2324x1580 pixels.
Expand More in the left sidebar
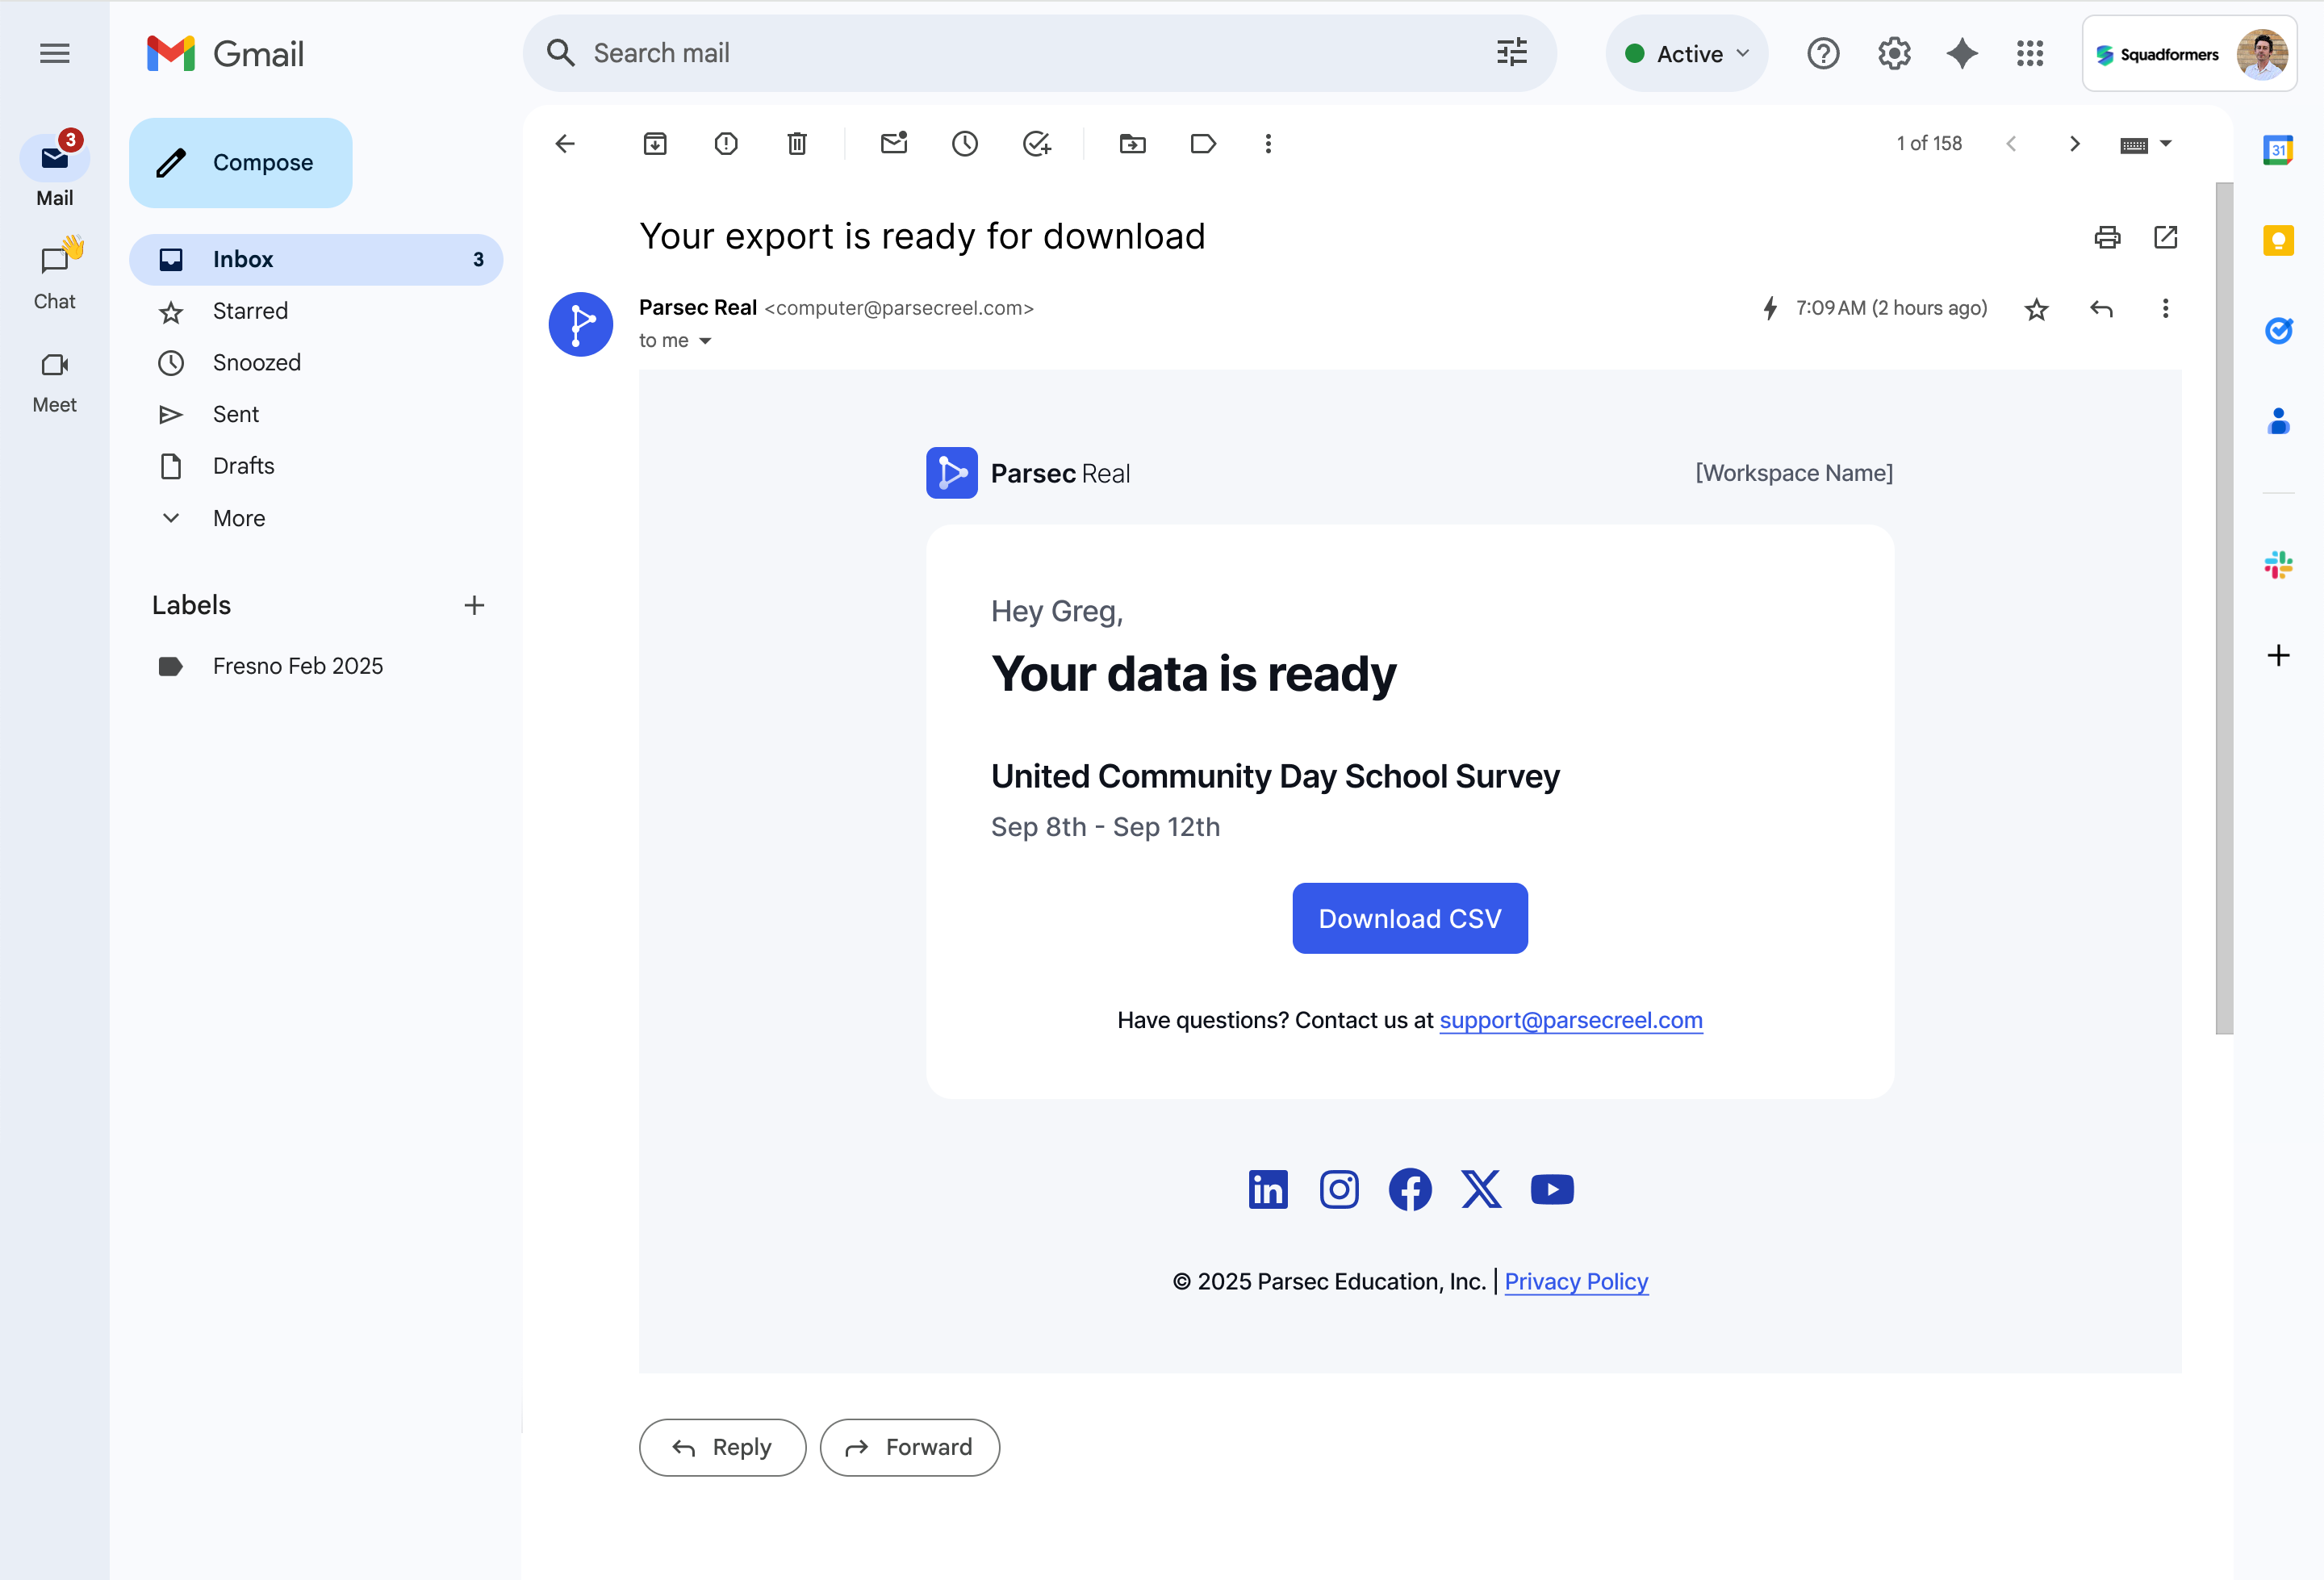click(x=238, y=518)
